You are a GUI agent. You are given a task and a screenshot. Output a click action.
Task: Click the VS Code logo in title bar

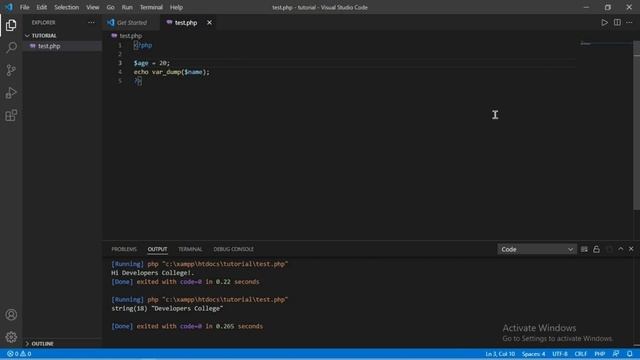point(8,7)
